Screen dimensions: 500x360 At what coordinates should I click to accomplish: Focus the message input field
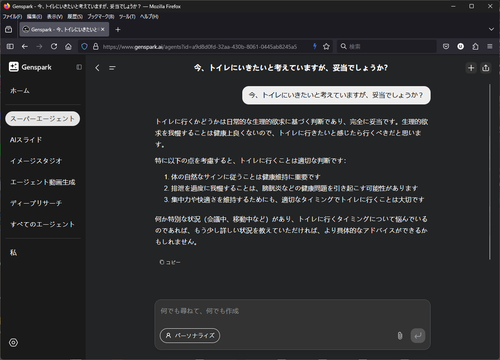pos(292,311)
